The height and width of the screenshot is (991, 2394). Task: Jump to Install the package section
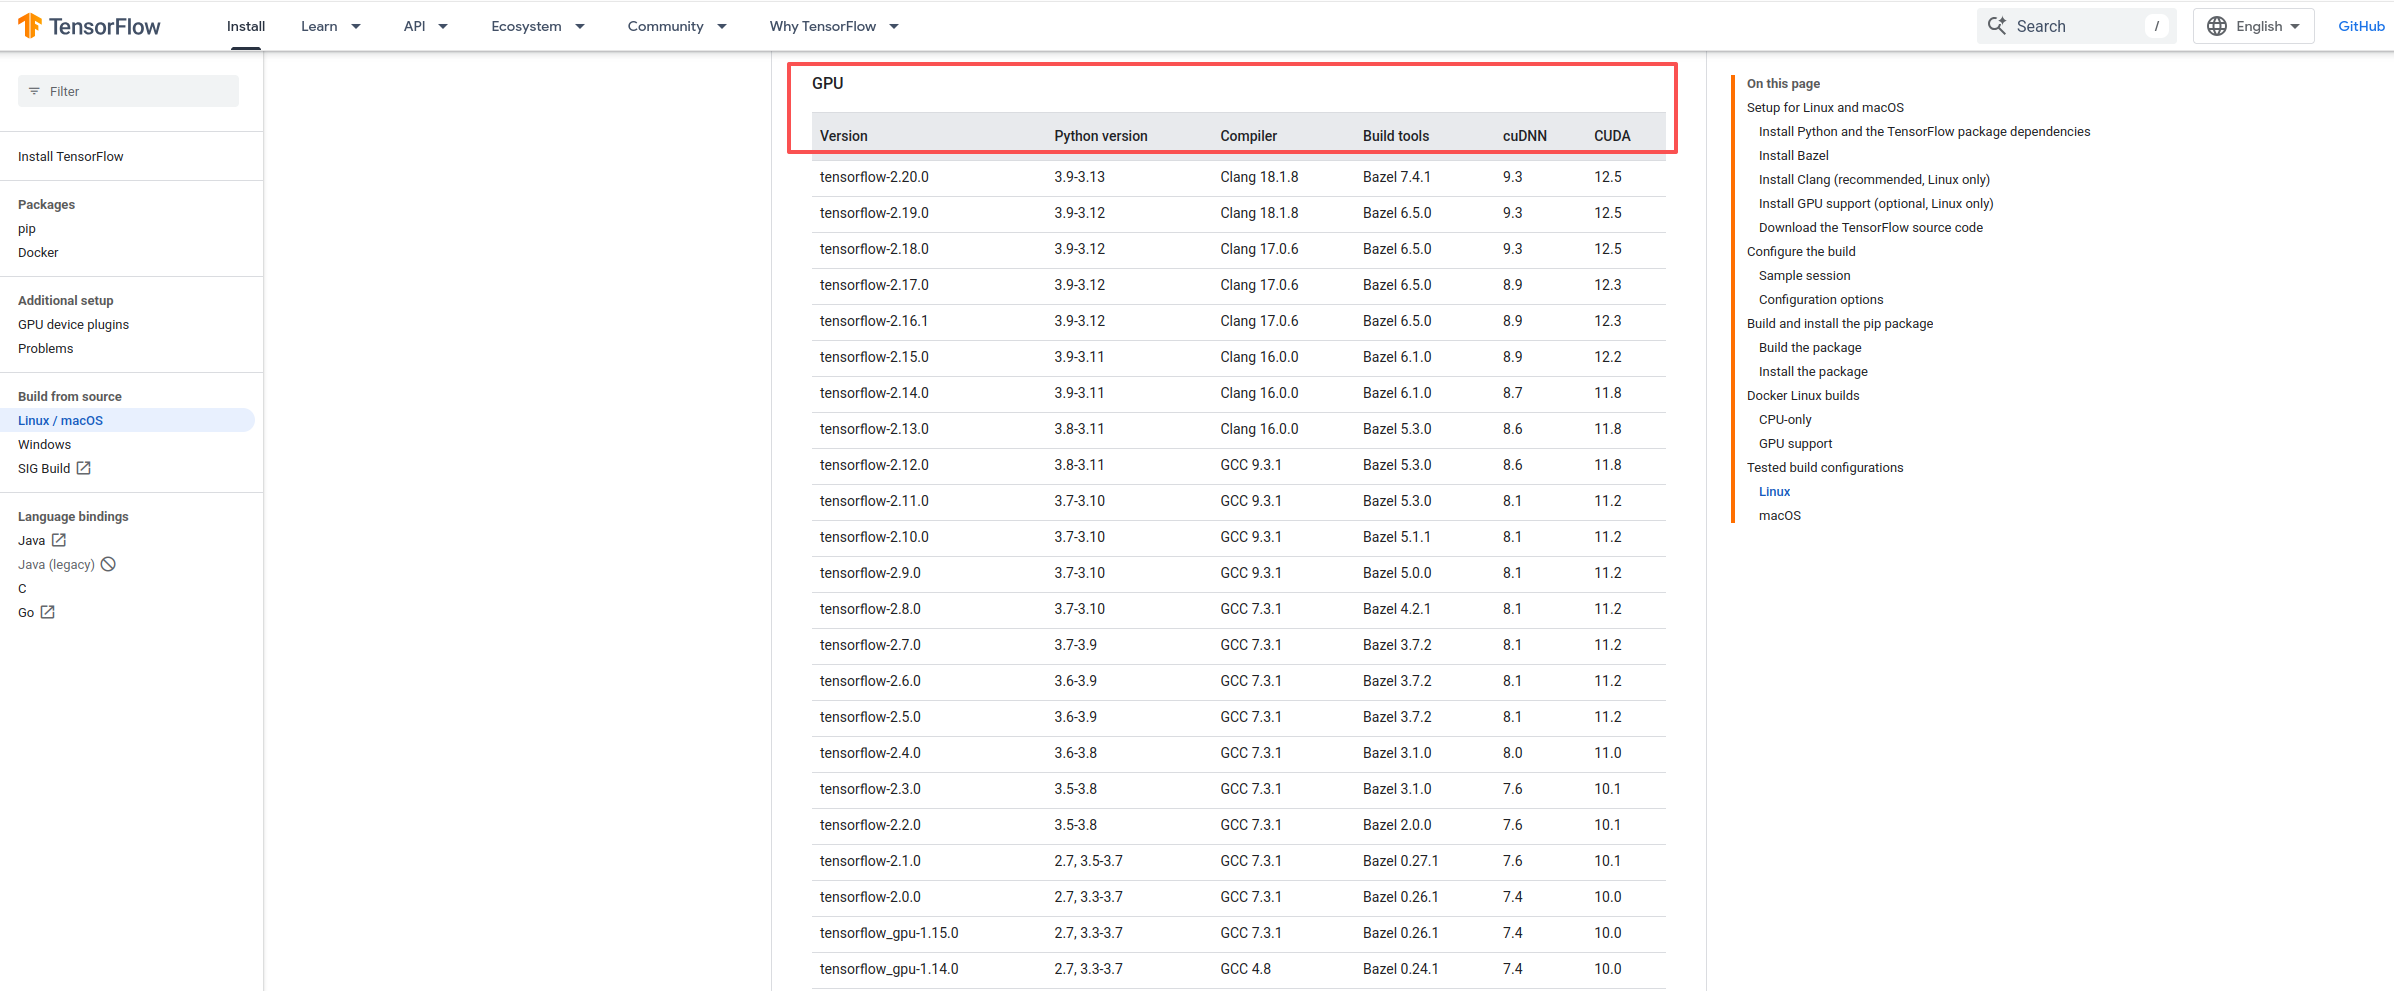pyautogui.click(x=1813, y=371)
